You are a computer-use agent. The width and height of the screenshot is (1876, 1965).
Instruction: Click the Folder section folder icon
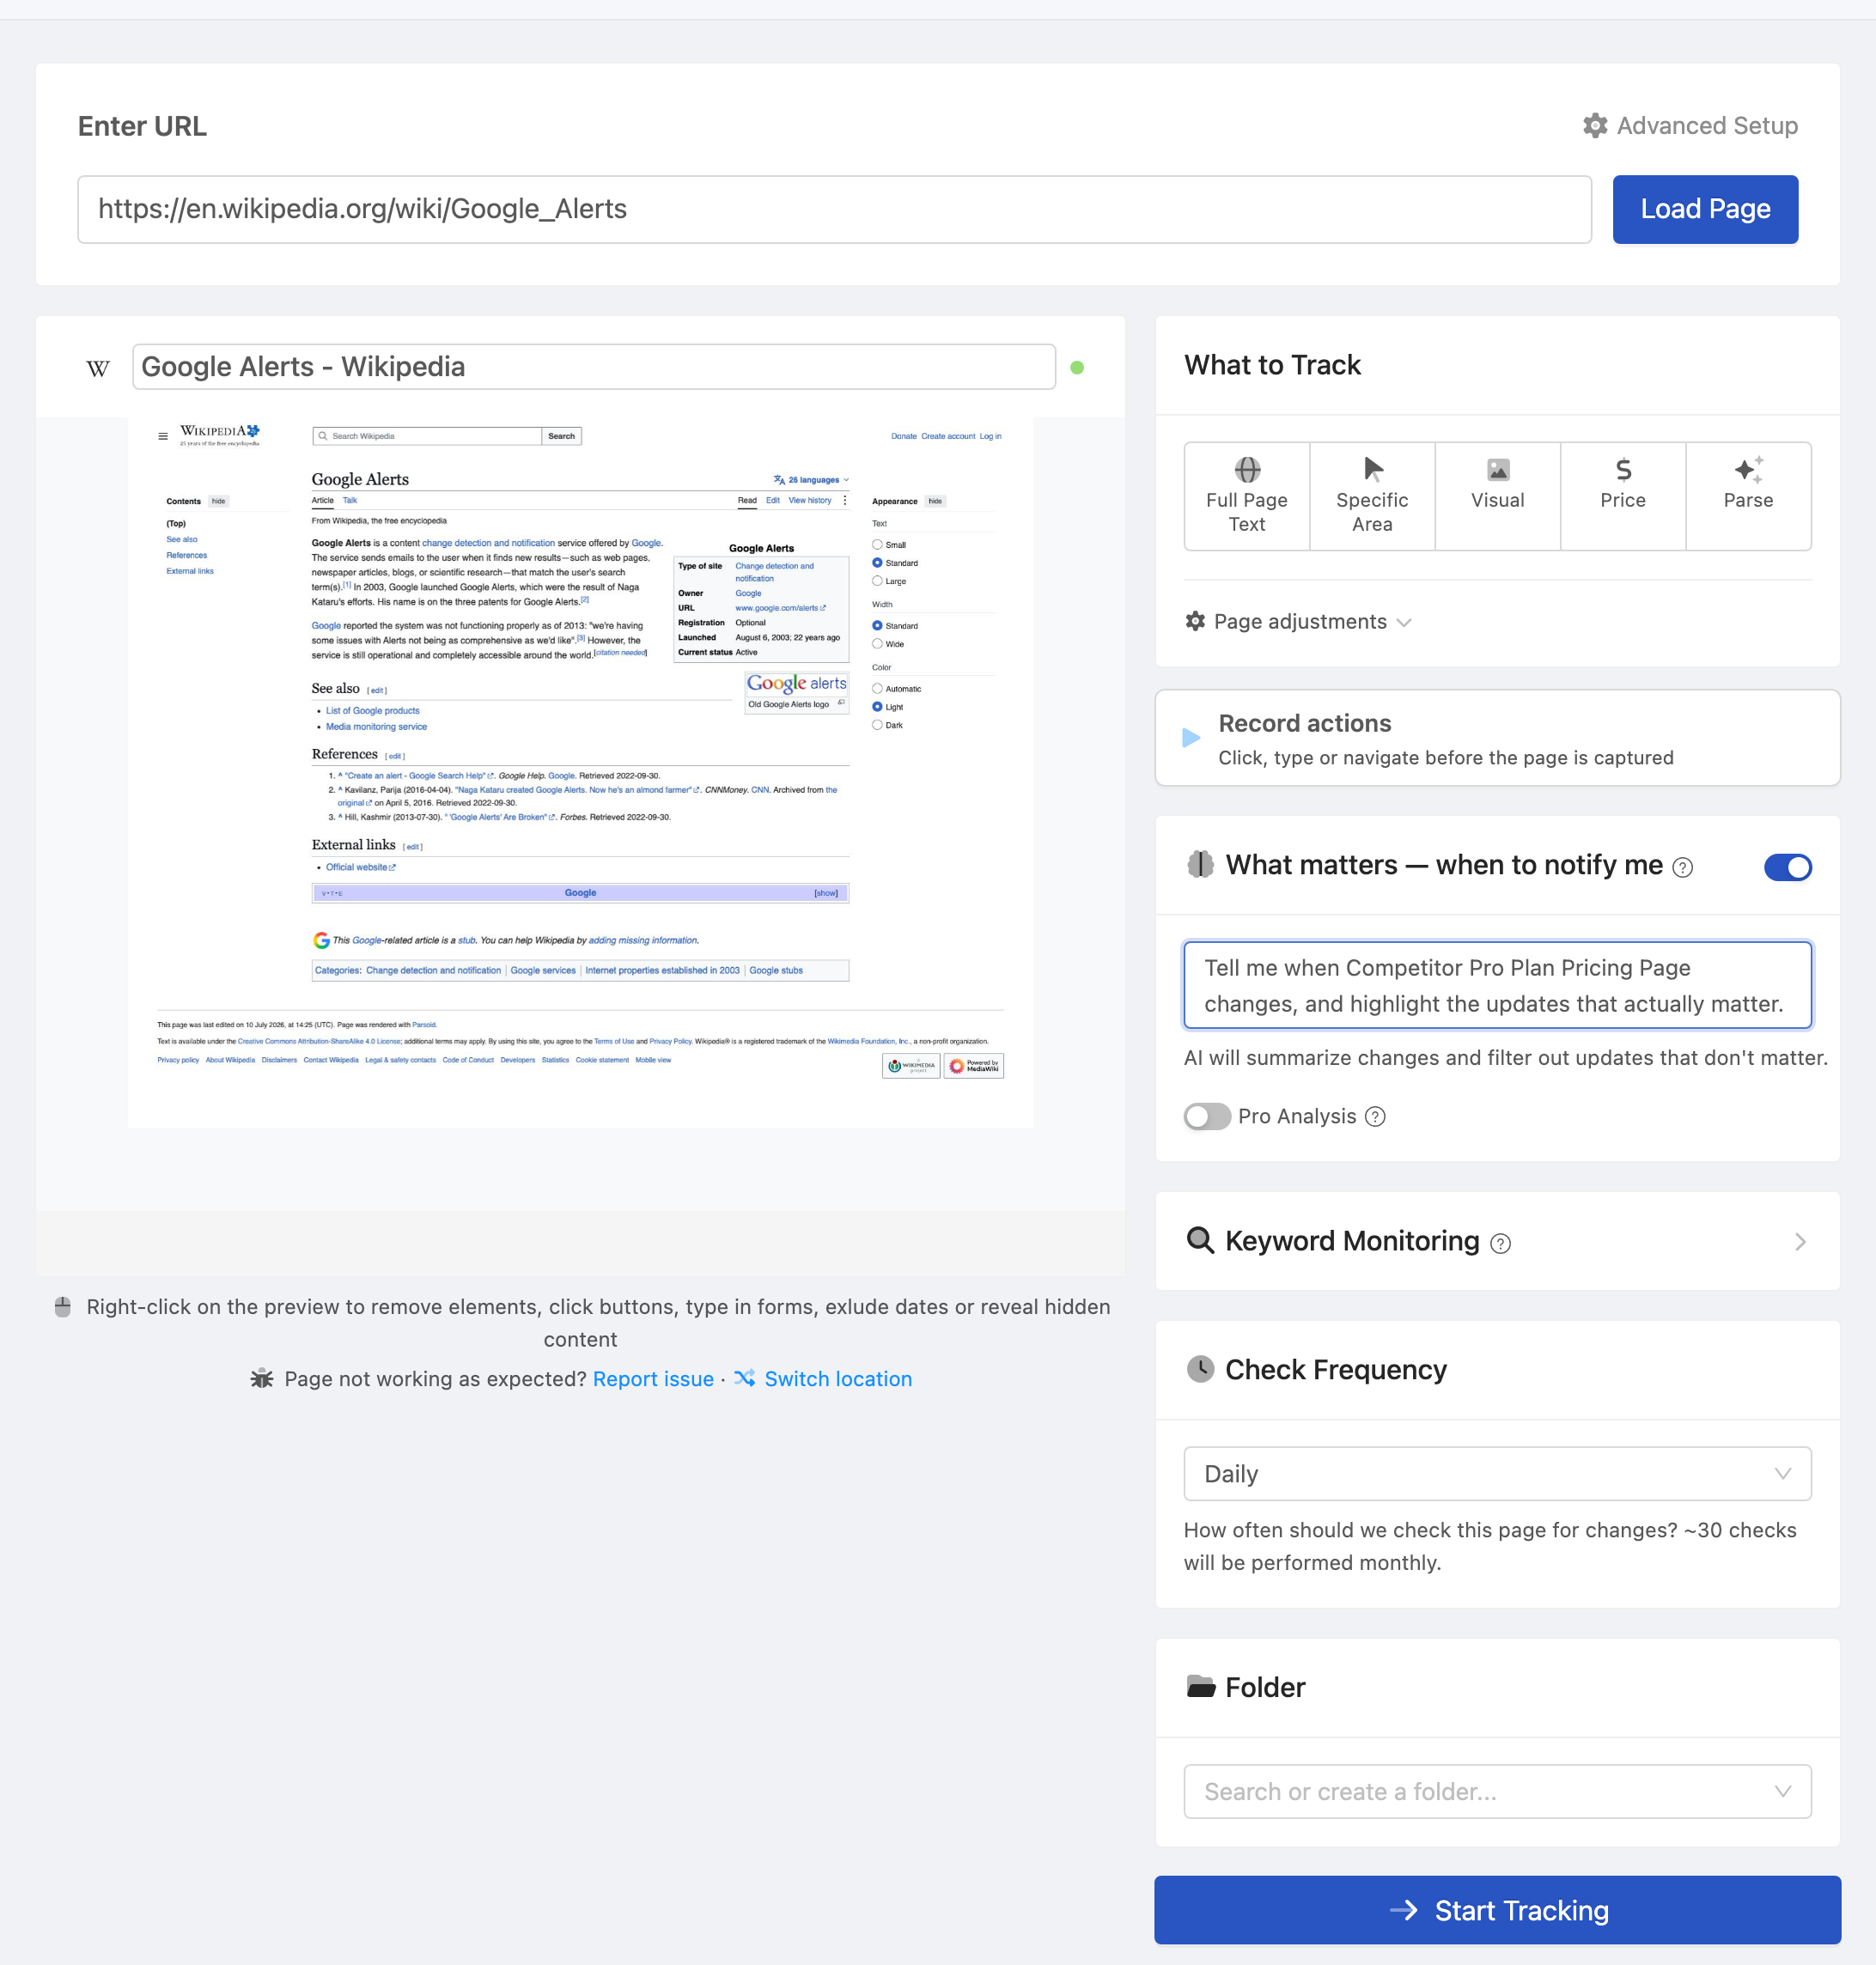[1200, 1686]
